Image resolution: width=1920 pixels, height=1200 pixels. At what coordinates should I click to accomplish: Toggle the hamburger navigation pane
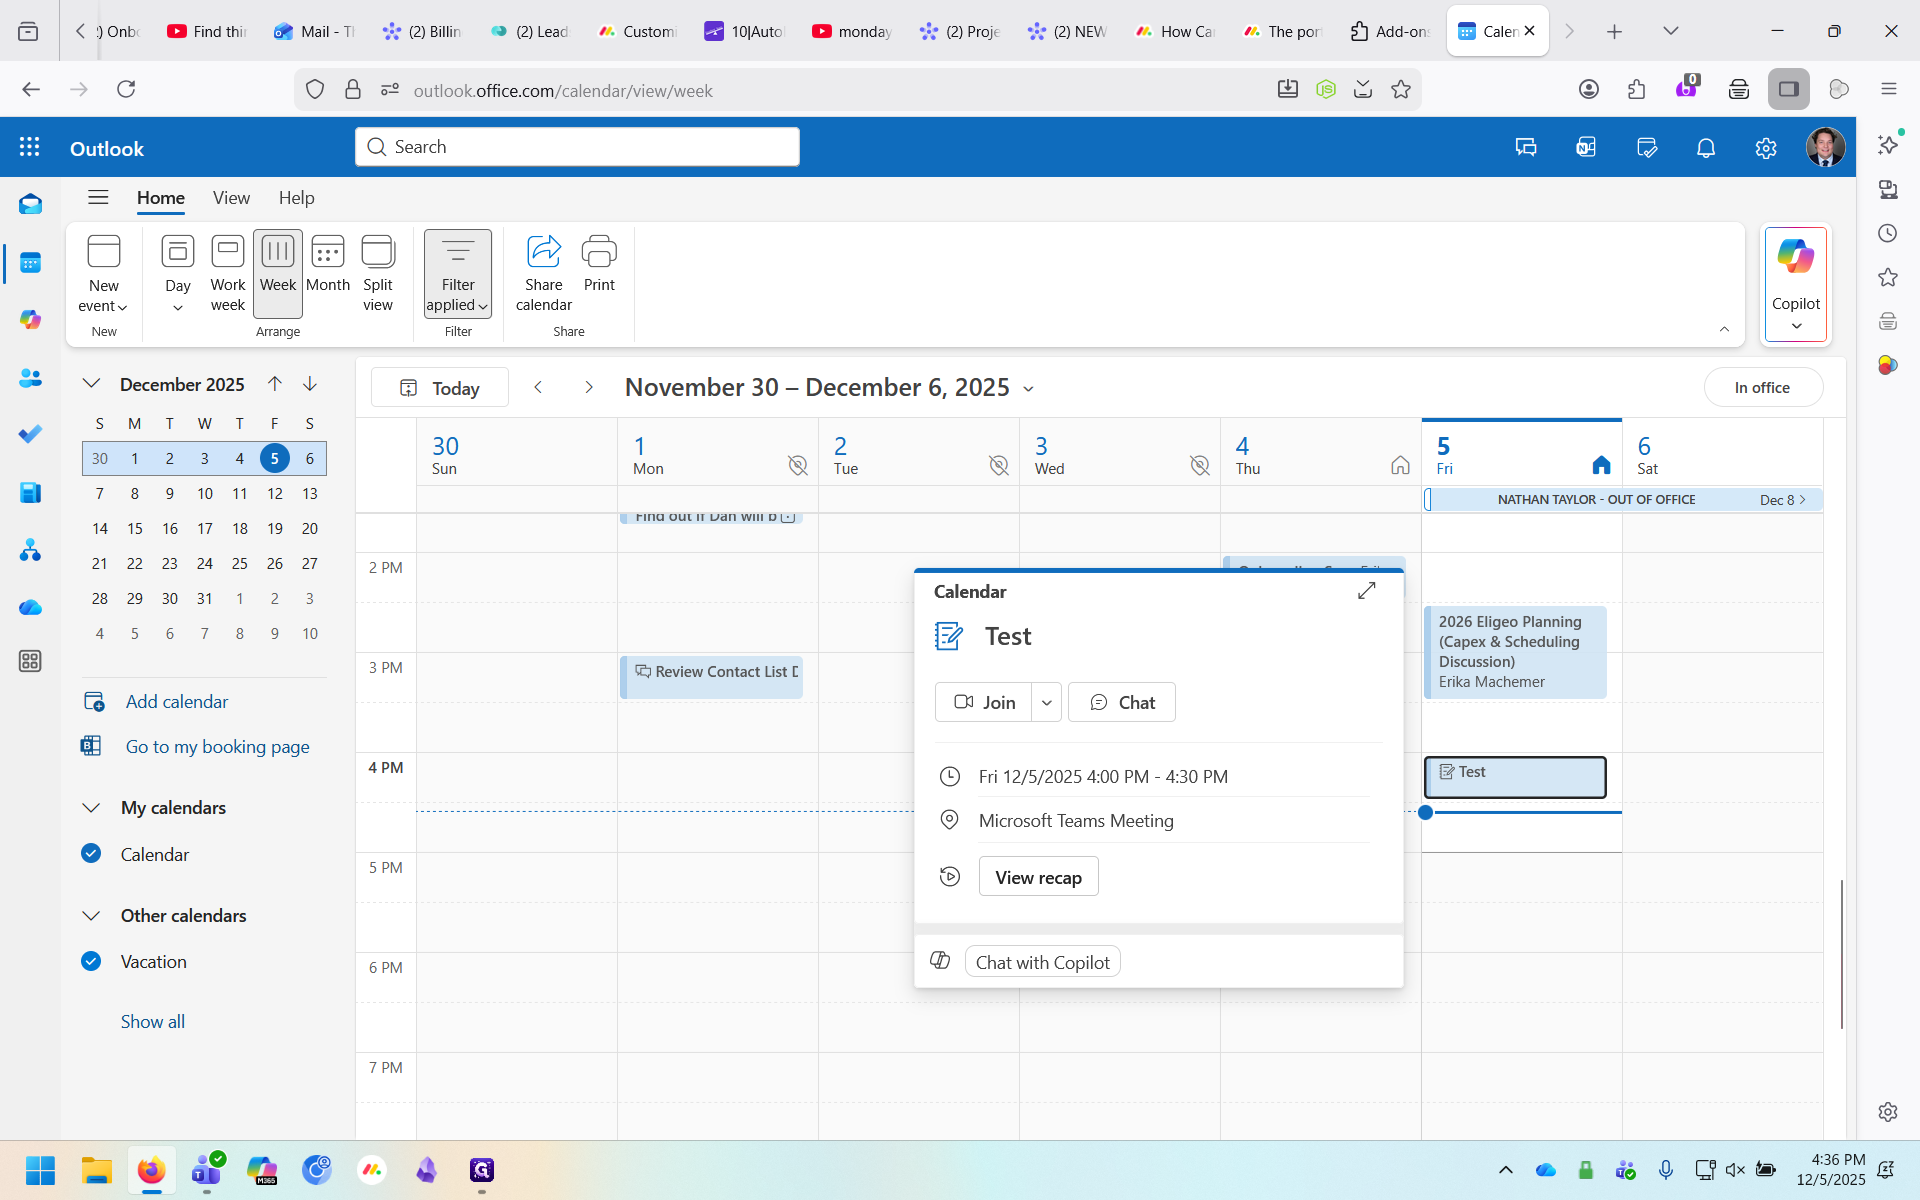coord(98,198)
